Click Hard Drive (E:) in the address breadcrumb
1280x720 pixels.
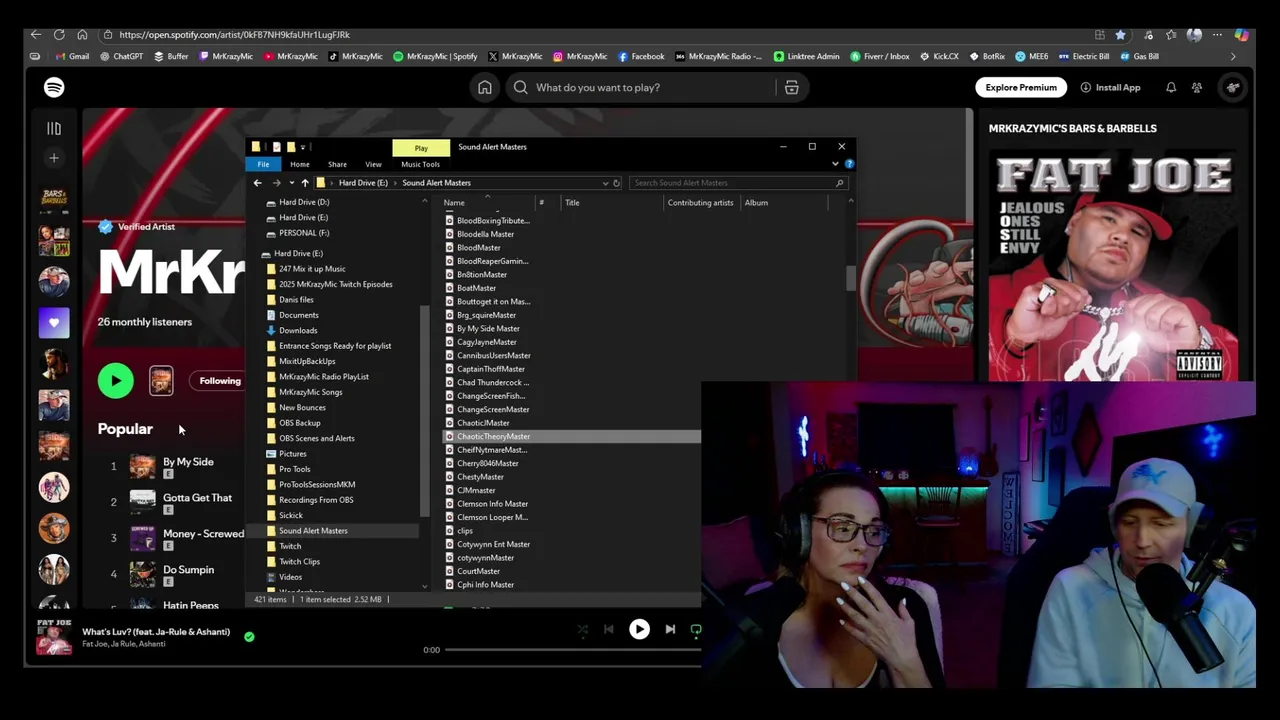(x=363, y=183)
